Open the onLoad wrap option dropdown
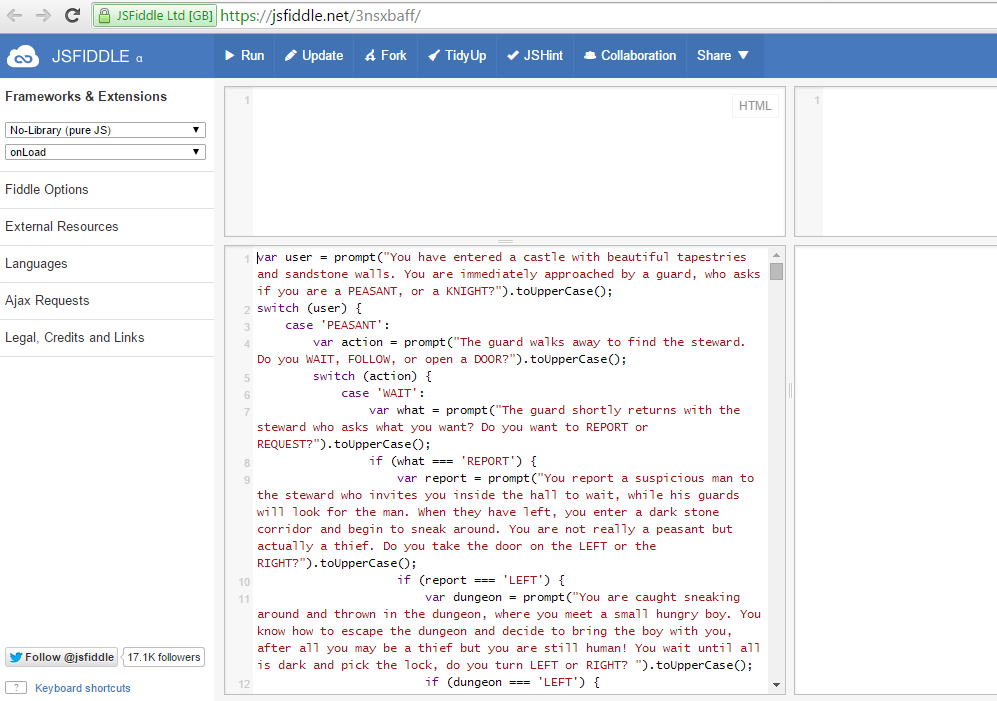 point(105,152)
